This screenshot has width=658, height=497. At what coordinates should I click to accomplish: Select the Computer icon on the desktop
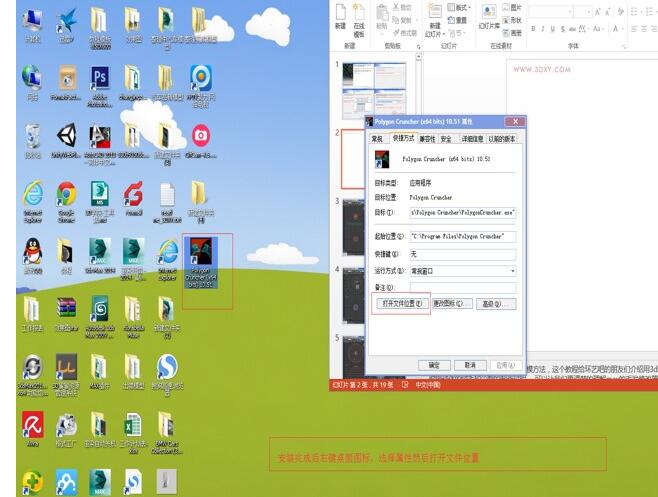pyautogui.click(x=32, y=26)
